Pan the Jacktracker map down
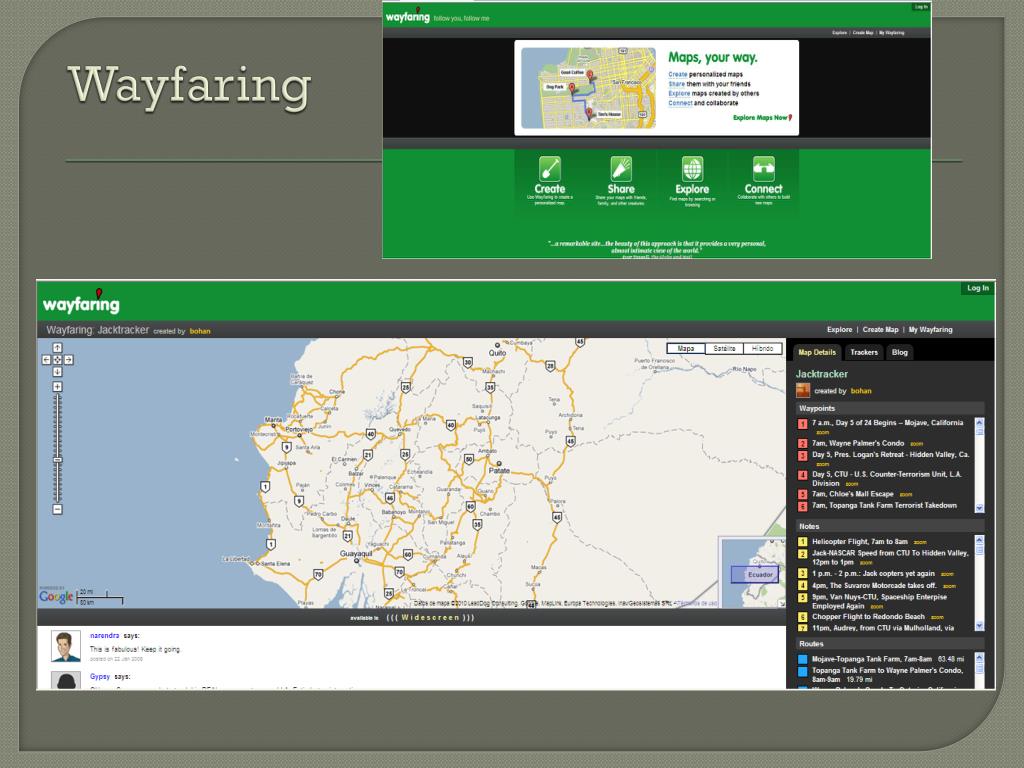The height and width of the screenshot is (768, 1024). pos(57,372)
